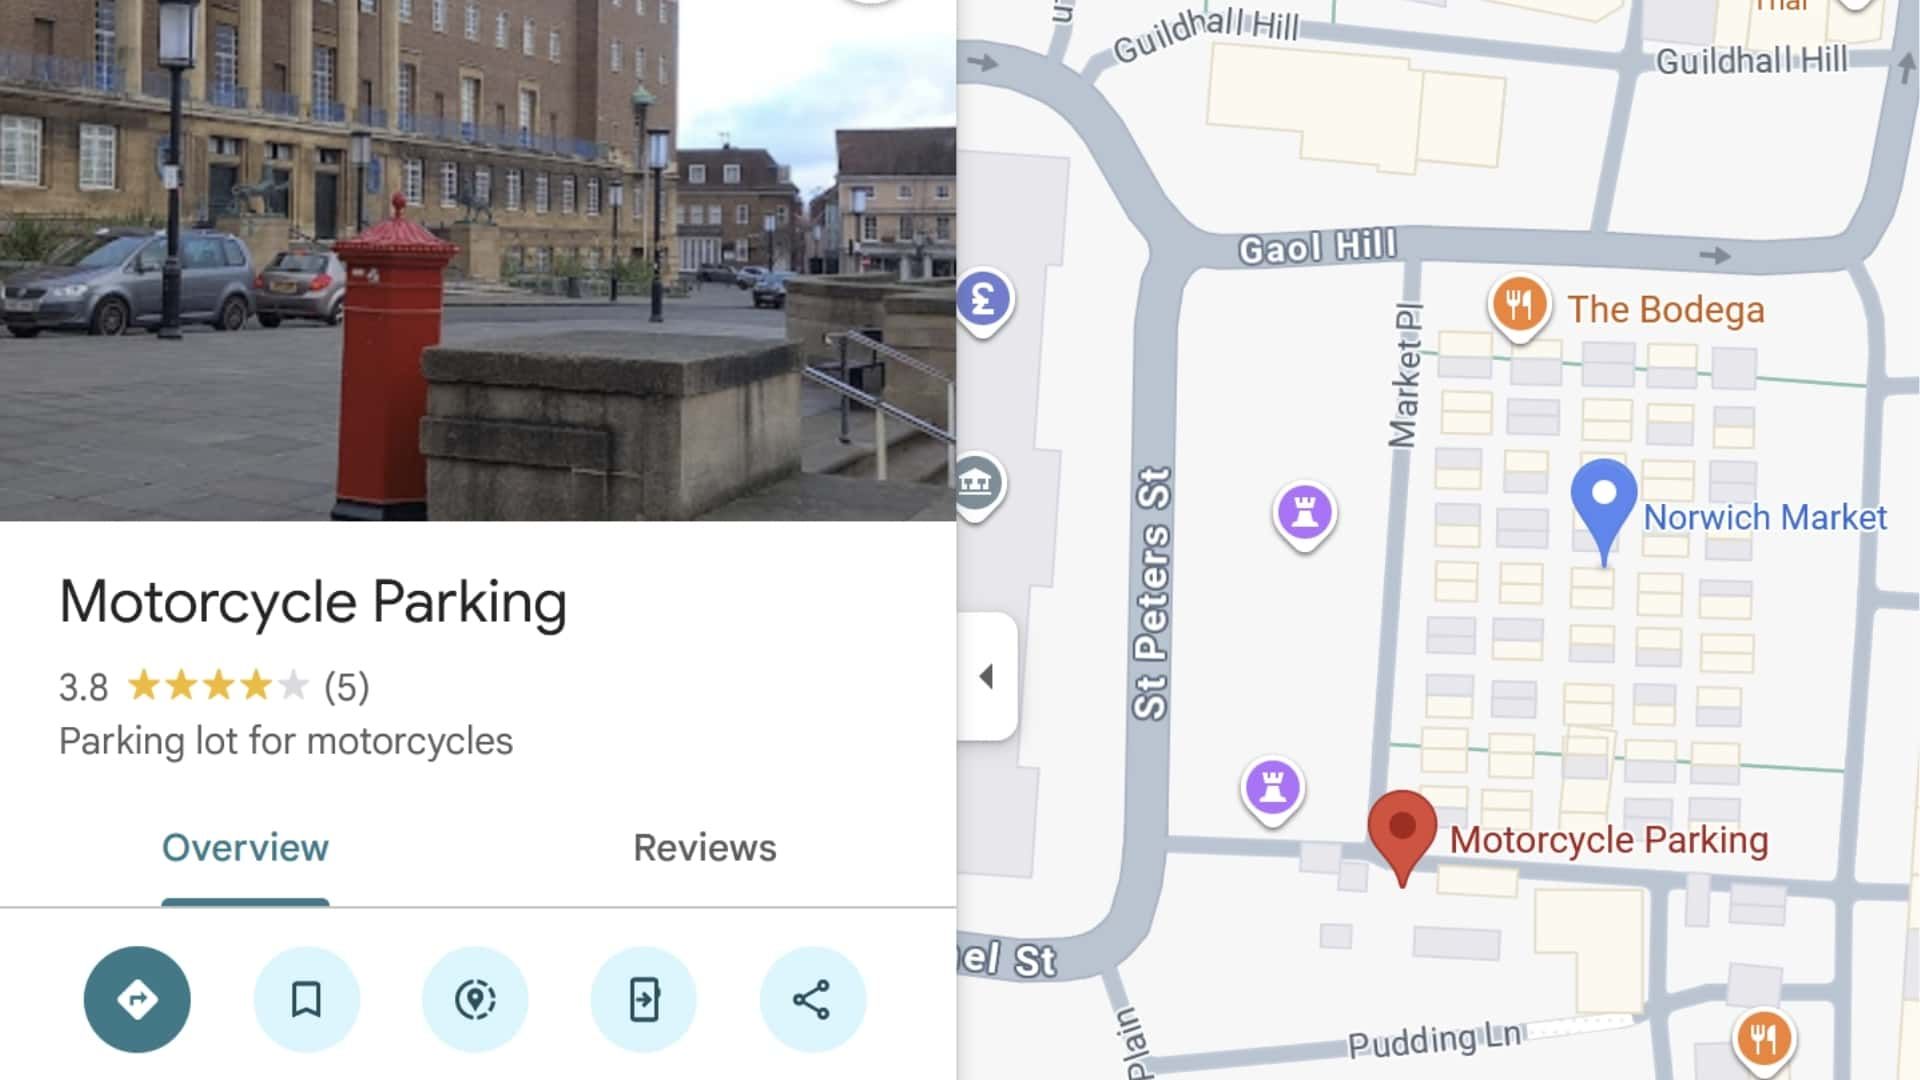Open the street photo with postbox
This screenshot has height=1080, width=1920.
pyautogui.click(x=478, y=260)
